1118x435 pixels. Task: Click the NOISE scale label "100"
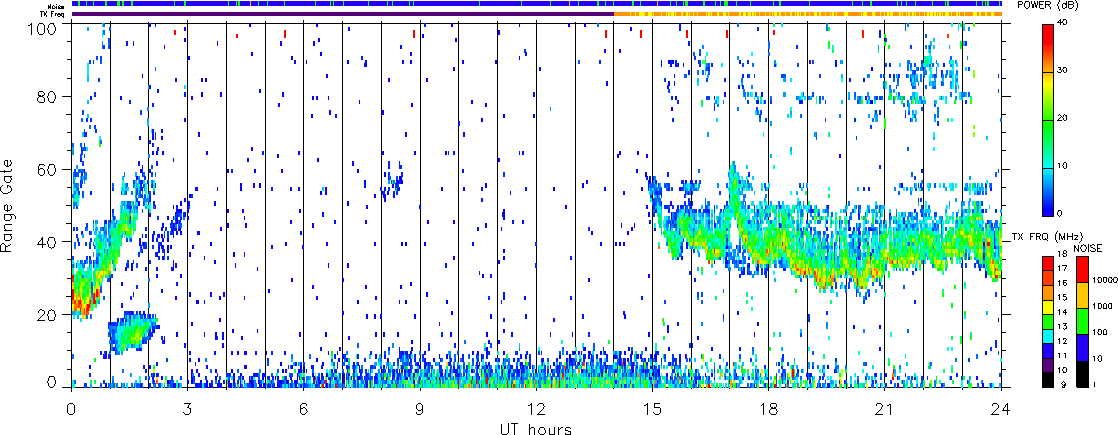pyautogui.click(x=1098, y=332)
